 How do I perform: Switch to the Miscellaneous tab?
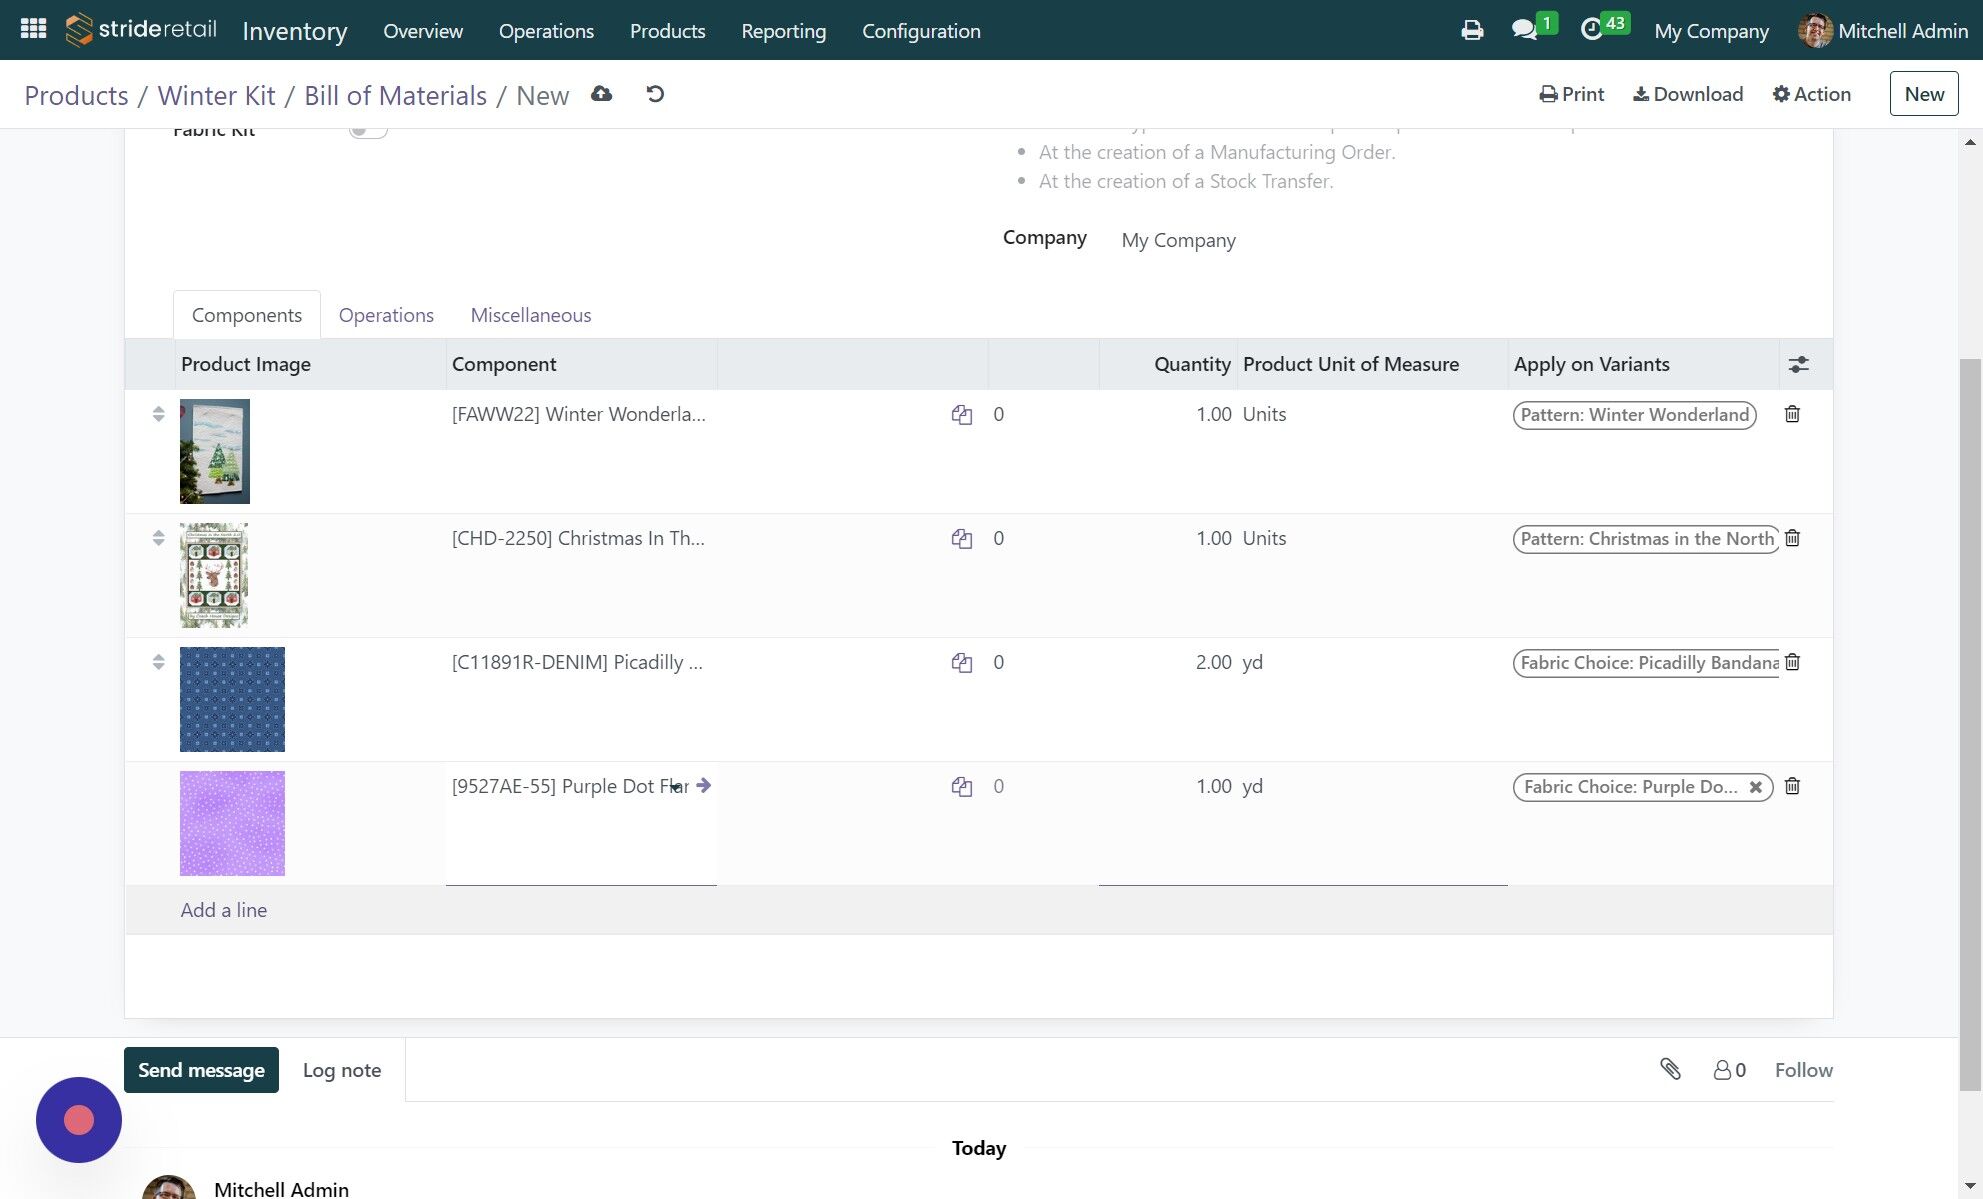(531, 315)
